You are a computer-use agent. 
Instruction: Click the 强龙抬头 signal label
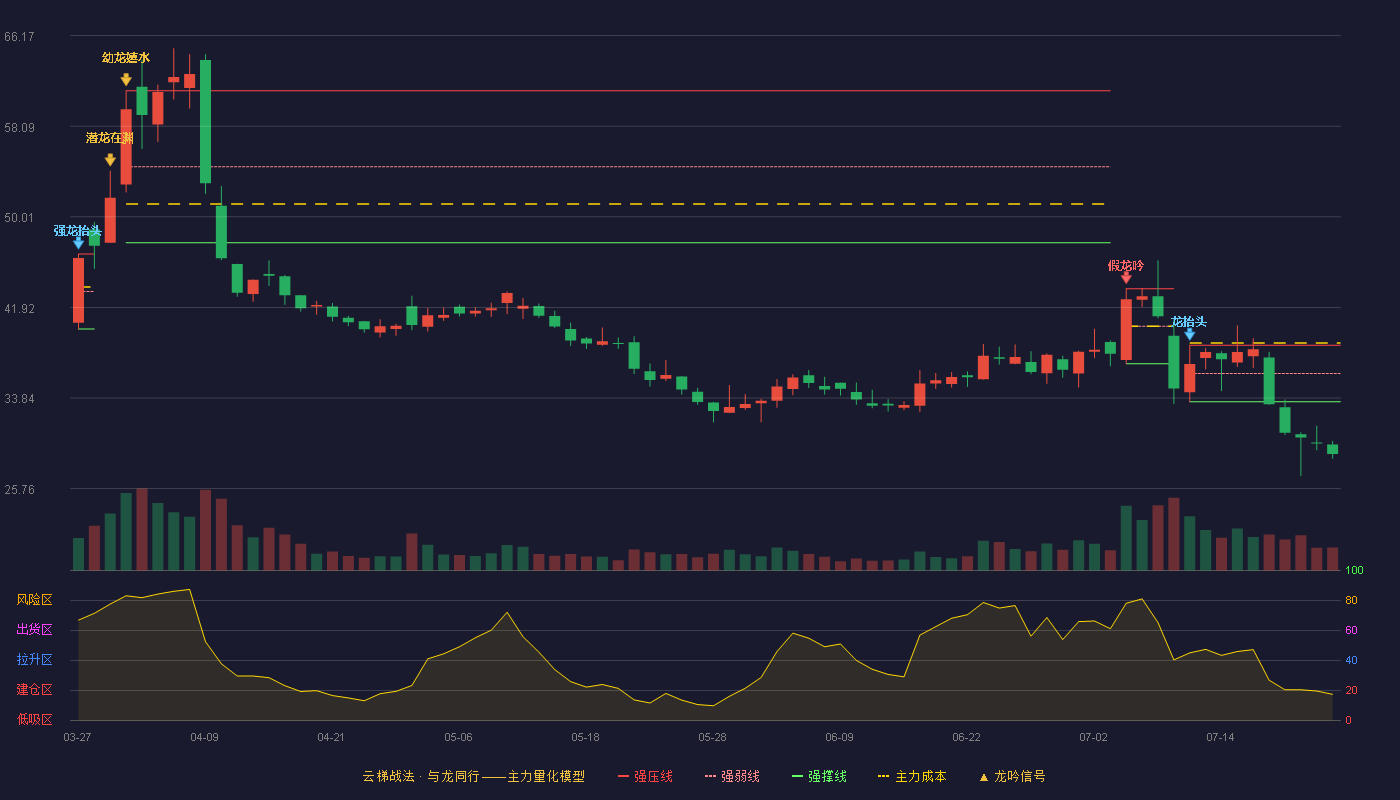tap(78, 231)
